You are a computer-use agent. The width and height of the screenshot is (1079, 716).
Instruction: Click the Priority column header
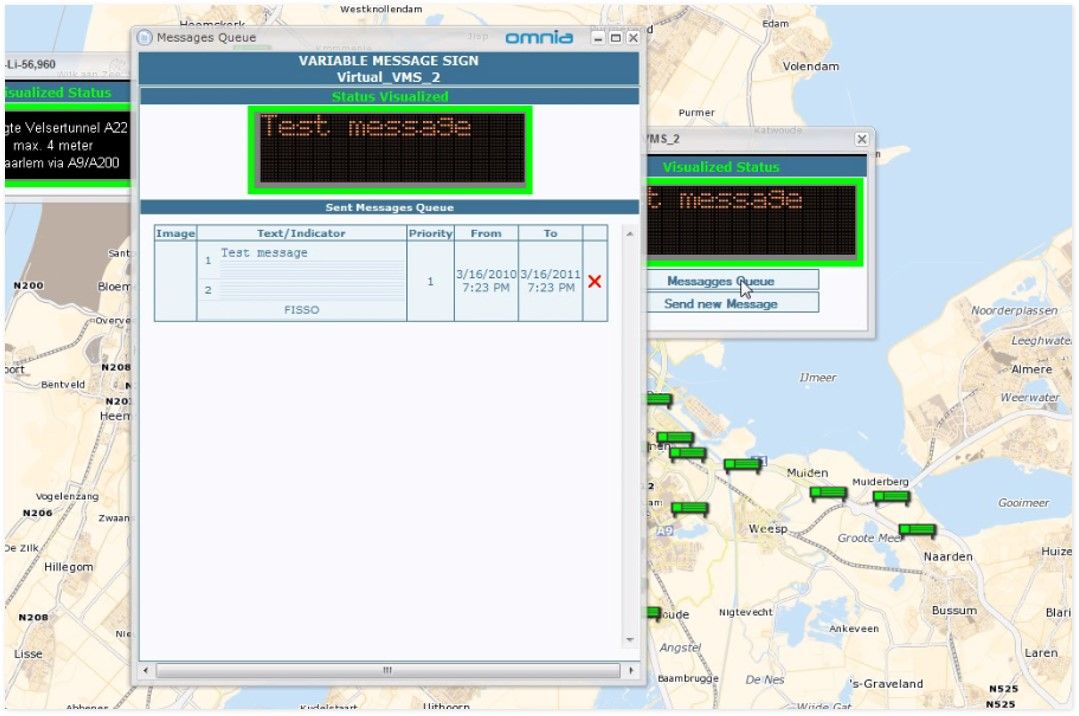pyautogui.click(x=430, y=233)
